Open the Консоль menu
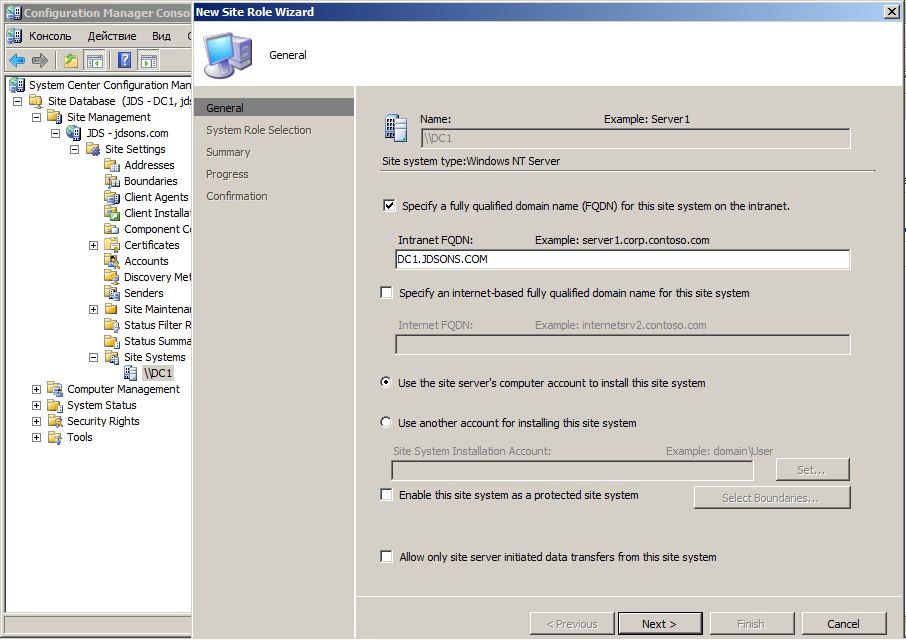 point(50,36)
